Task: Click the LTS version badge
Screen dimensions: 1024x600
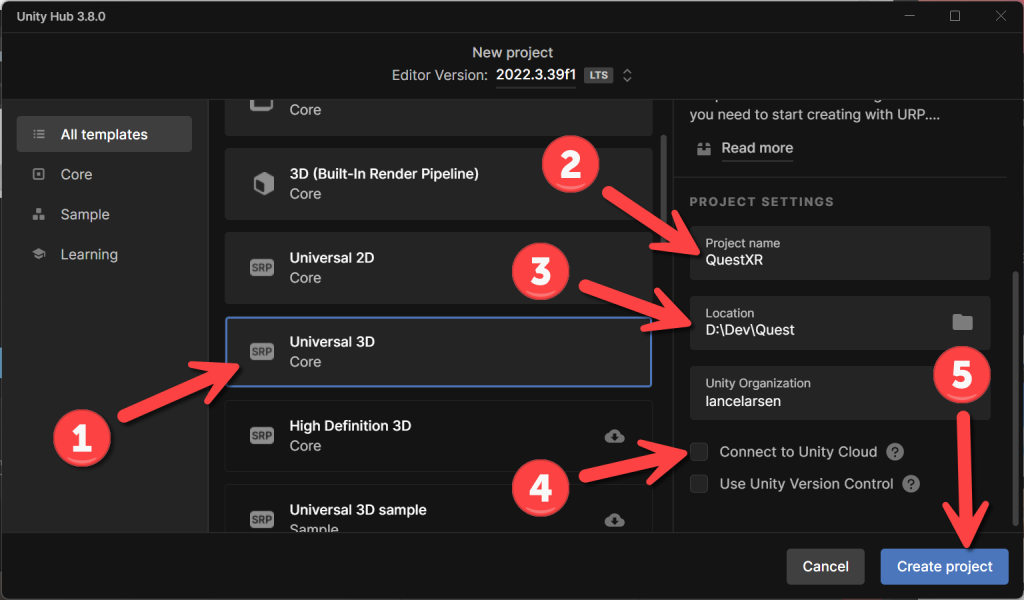Action: pos(598,75)
